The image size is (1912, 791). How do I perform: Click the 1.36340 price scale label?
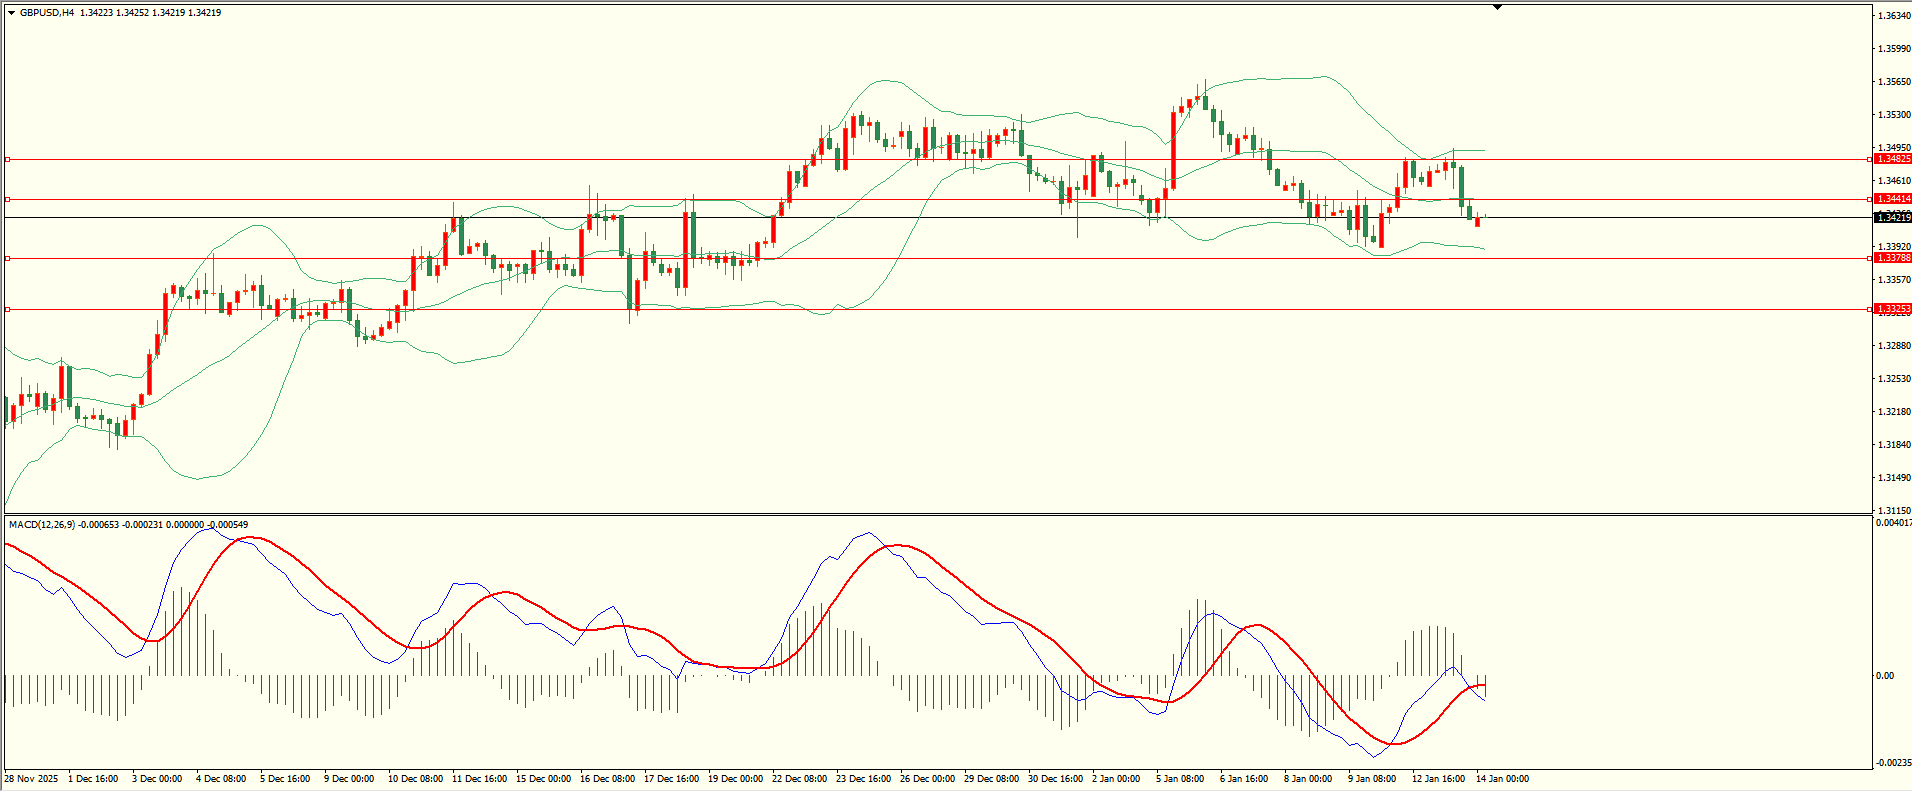coord(1894,16)
